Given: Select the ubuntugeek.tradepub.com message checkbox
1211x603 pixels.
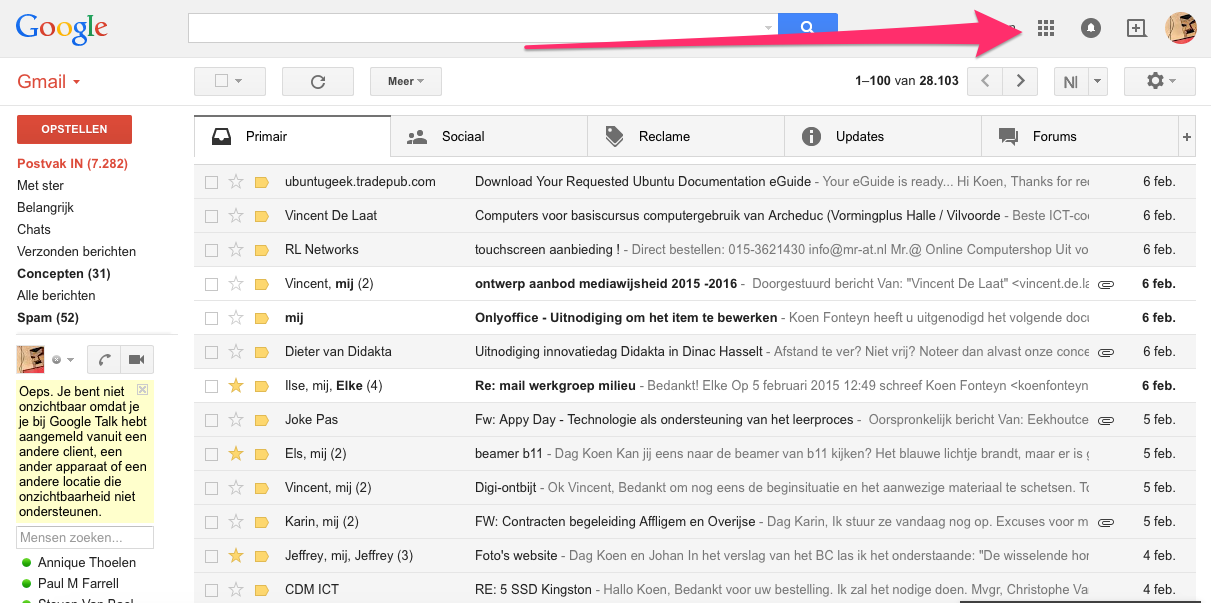Looking at the screenshot, I should (x=211, y=182).
